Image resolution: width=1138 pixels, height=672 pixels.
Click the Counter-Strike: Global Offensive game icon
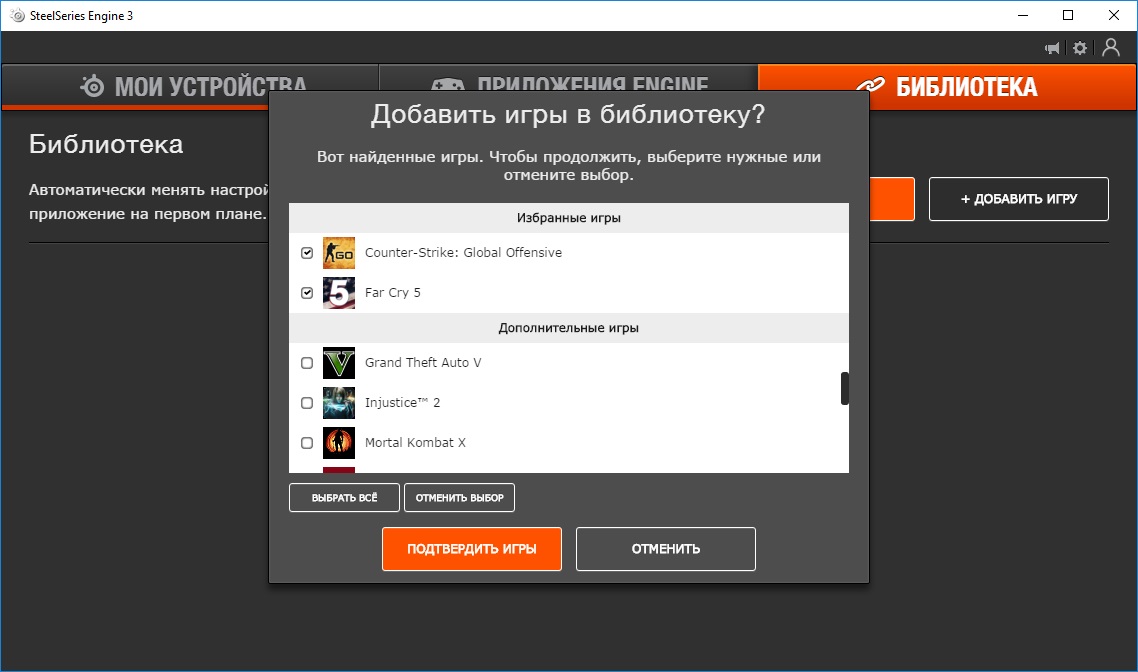(x=339, y=253)
